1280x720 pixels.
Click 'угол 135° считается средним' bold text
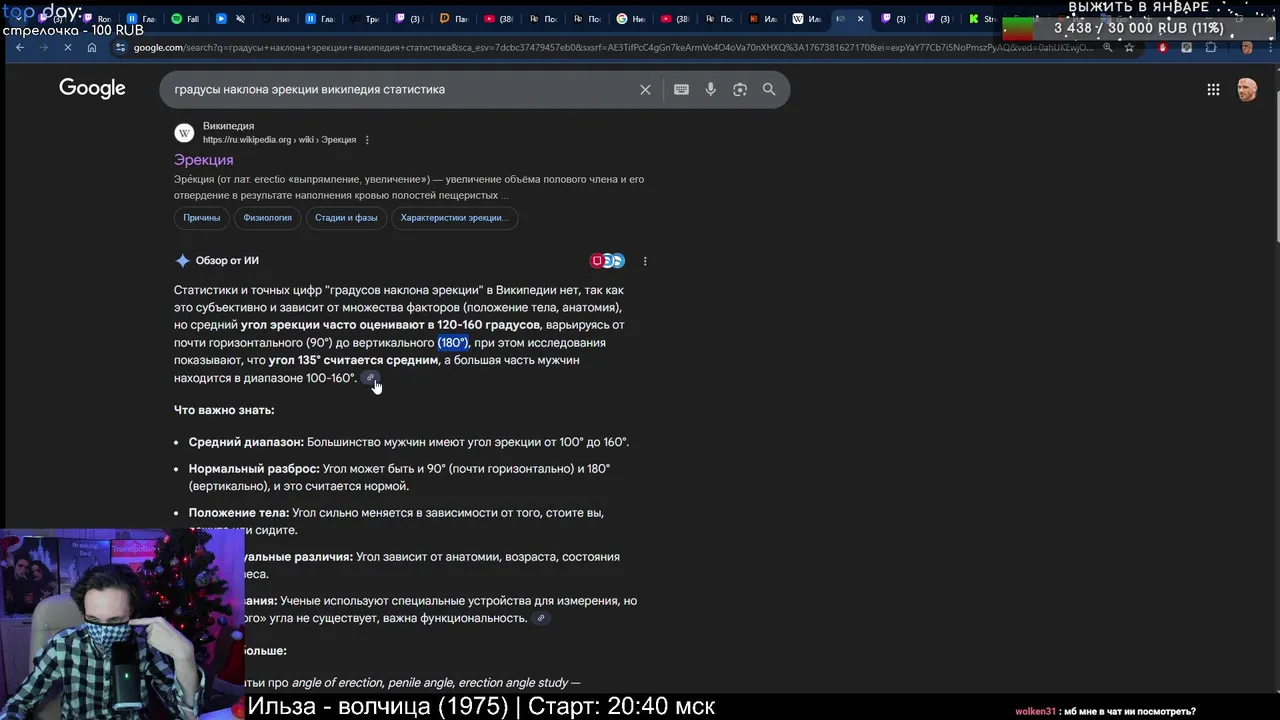coord(353,361)
